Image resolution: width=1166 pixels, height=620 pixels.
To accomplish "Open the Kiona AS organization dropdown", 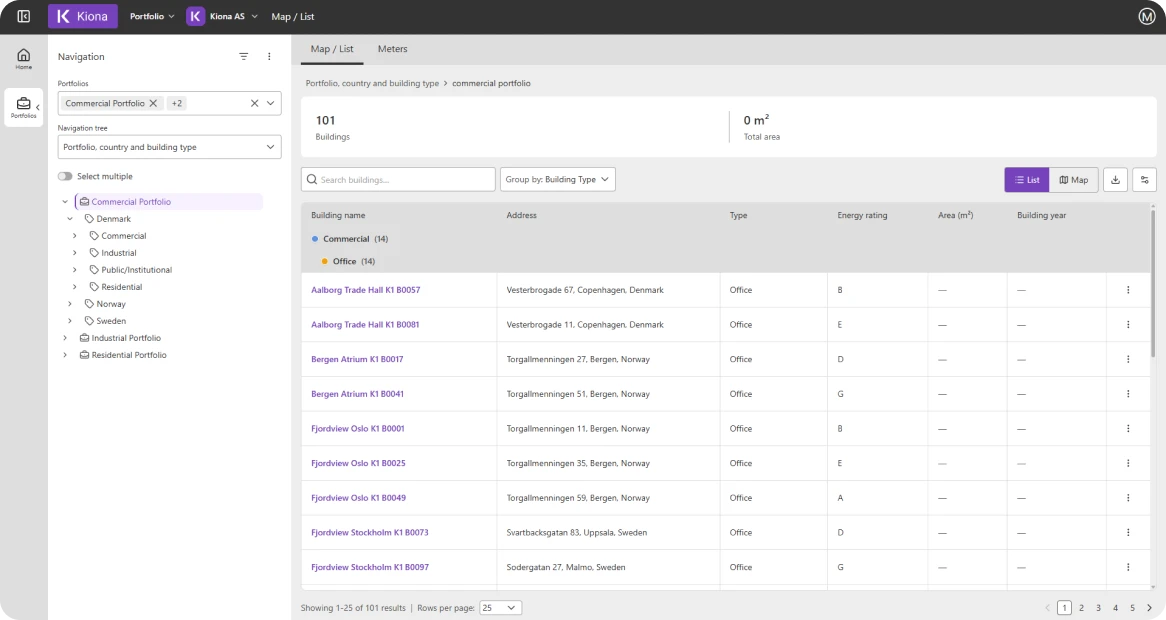I will [x=233, y=16].
